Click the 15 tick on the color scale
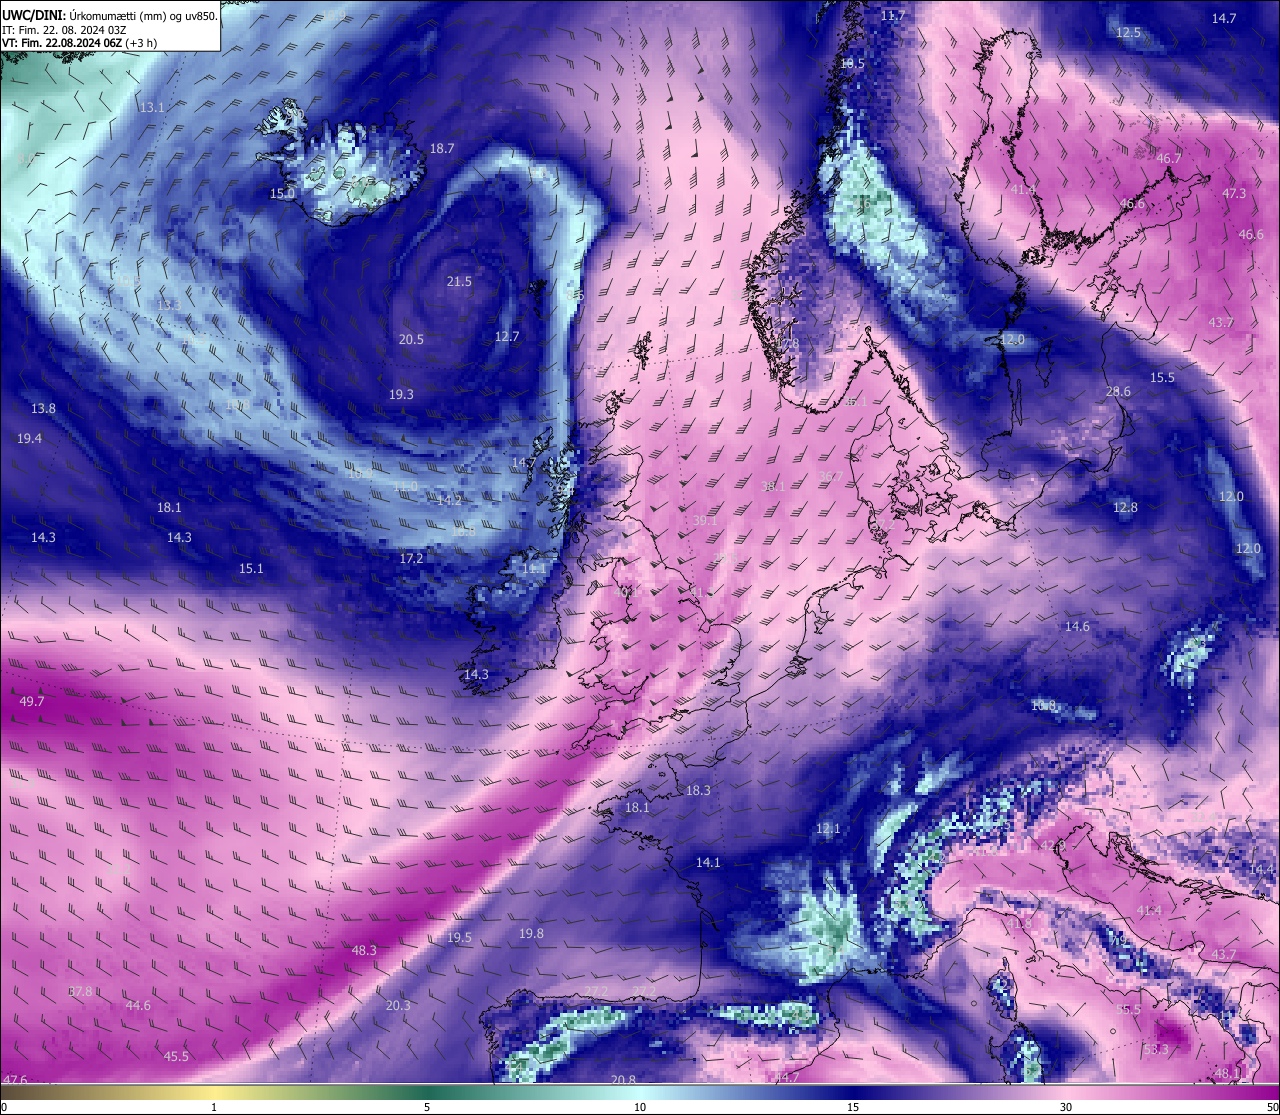1280x1115 pixels. coord(853,1107)
